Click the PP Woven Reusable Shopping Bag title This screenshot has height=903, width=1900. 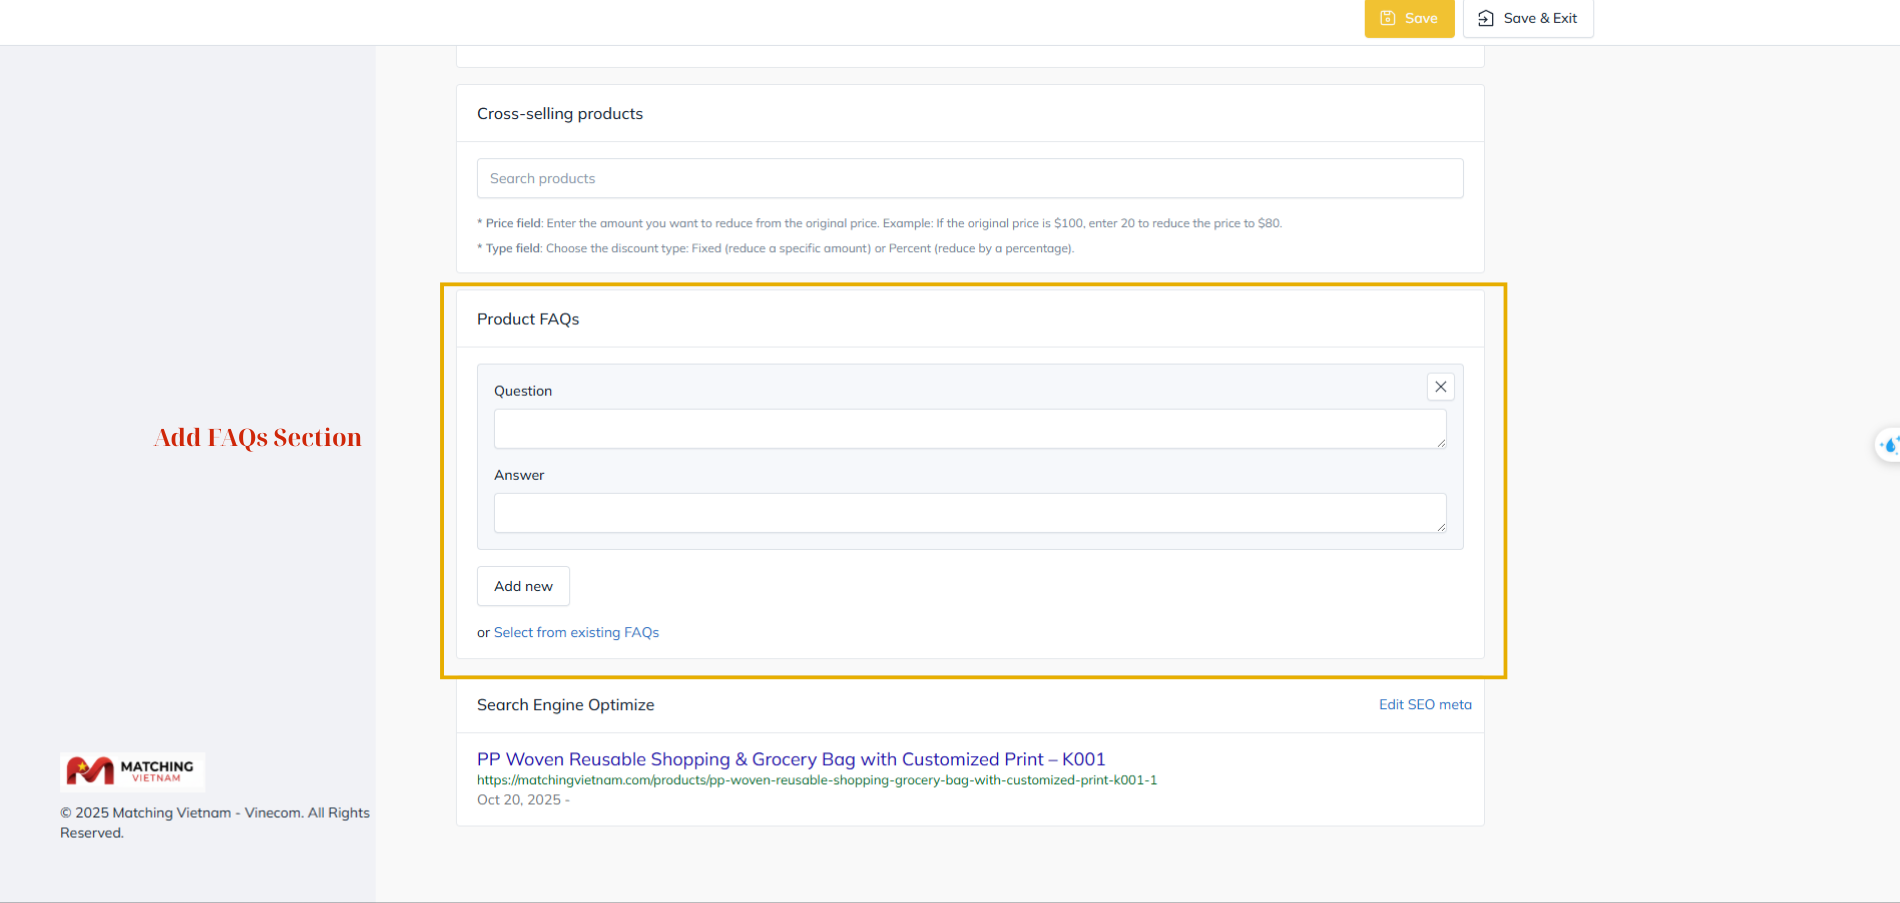[790, 759]
